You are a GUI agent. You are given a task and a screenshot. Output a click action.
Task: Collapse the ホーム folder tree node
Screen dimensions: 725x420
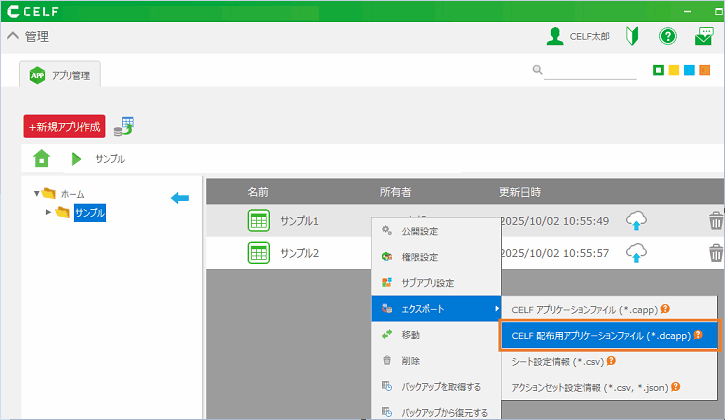pyautogui.click(x=37, y=194)
